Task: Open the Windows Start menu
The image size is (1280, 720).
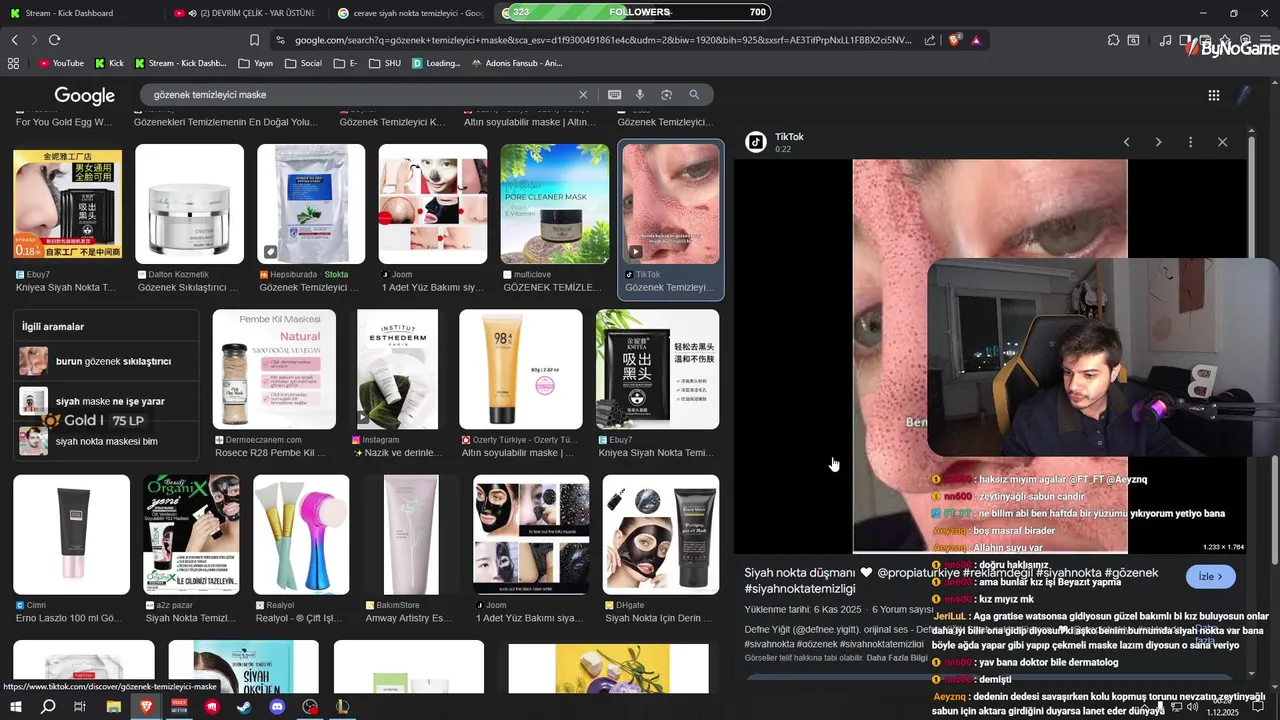Action: 15,707
